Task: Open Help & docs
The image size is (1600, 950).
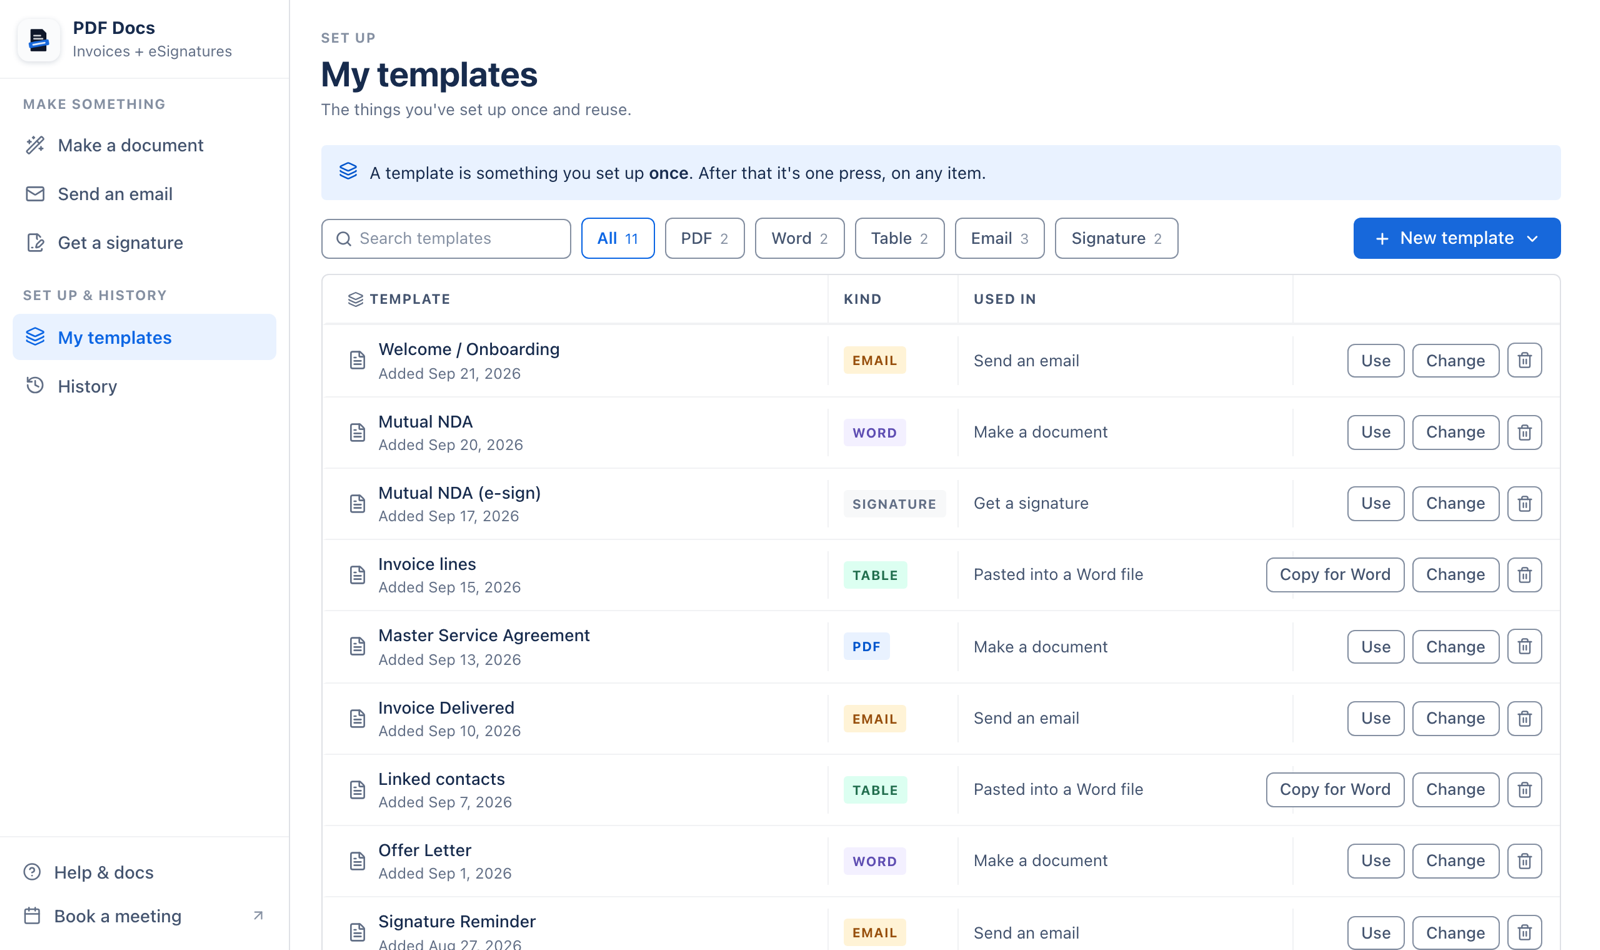Action: pyautogui.click(x=144, y=872)
